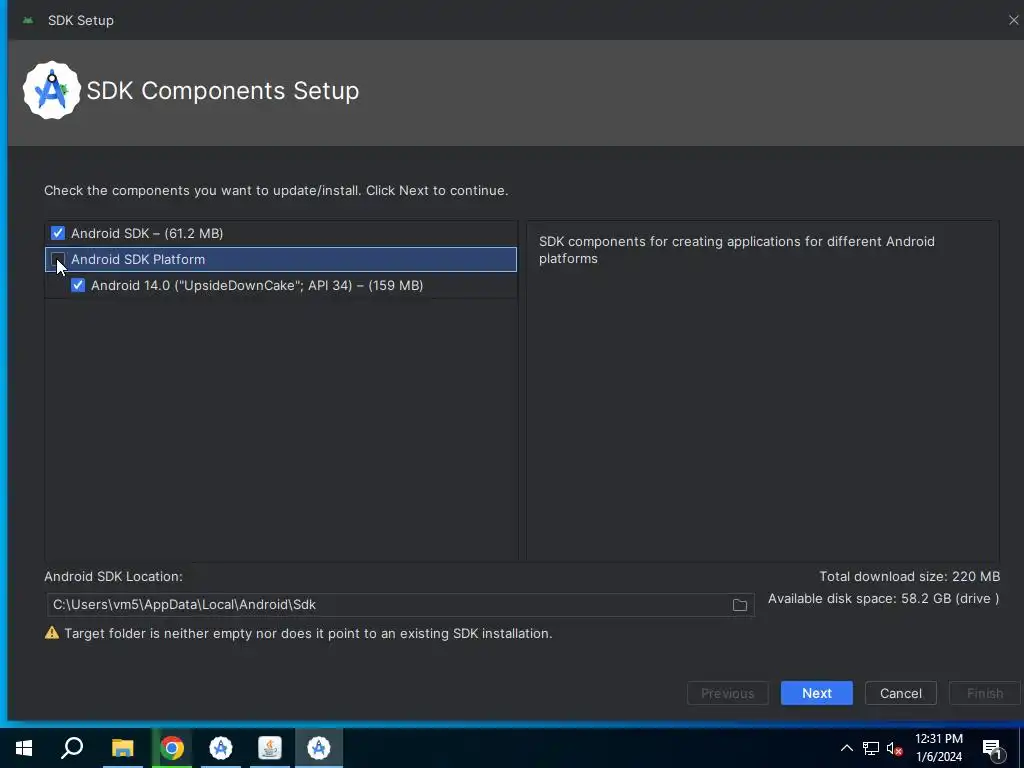Select the Android SDK Platform row
Image resolution: width=1024 pixels, height=768 pixels.
coord(281,259)
